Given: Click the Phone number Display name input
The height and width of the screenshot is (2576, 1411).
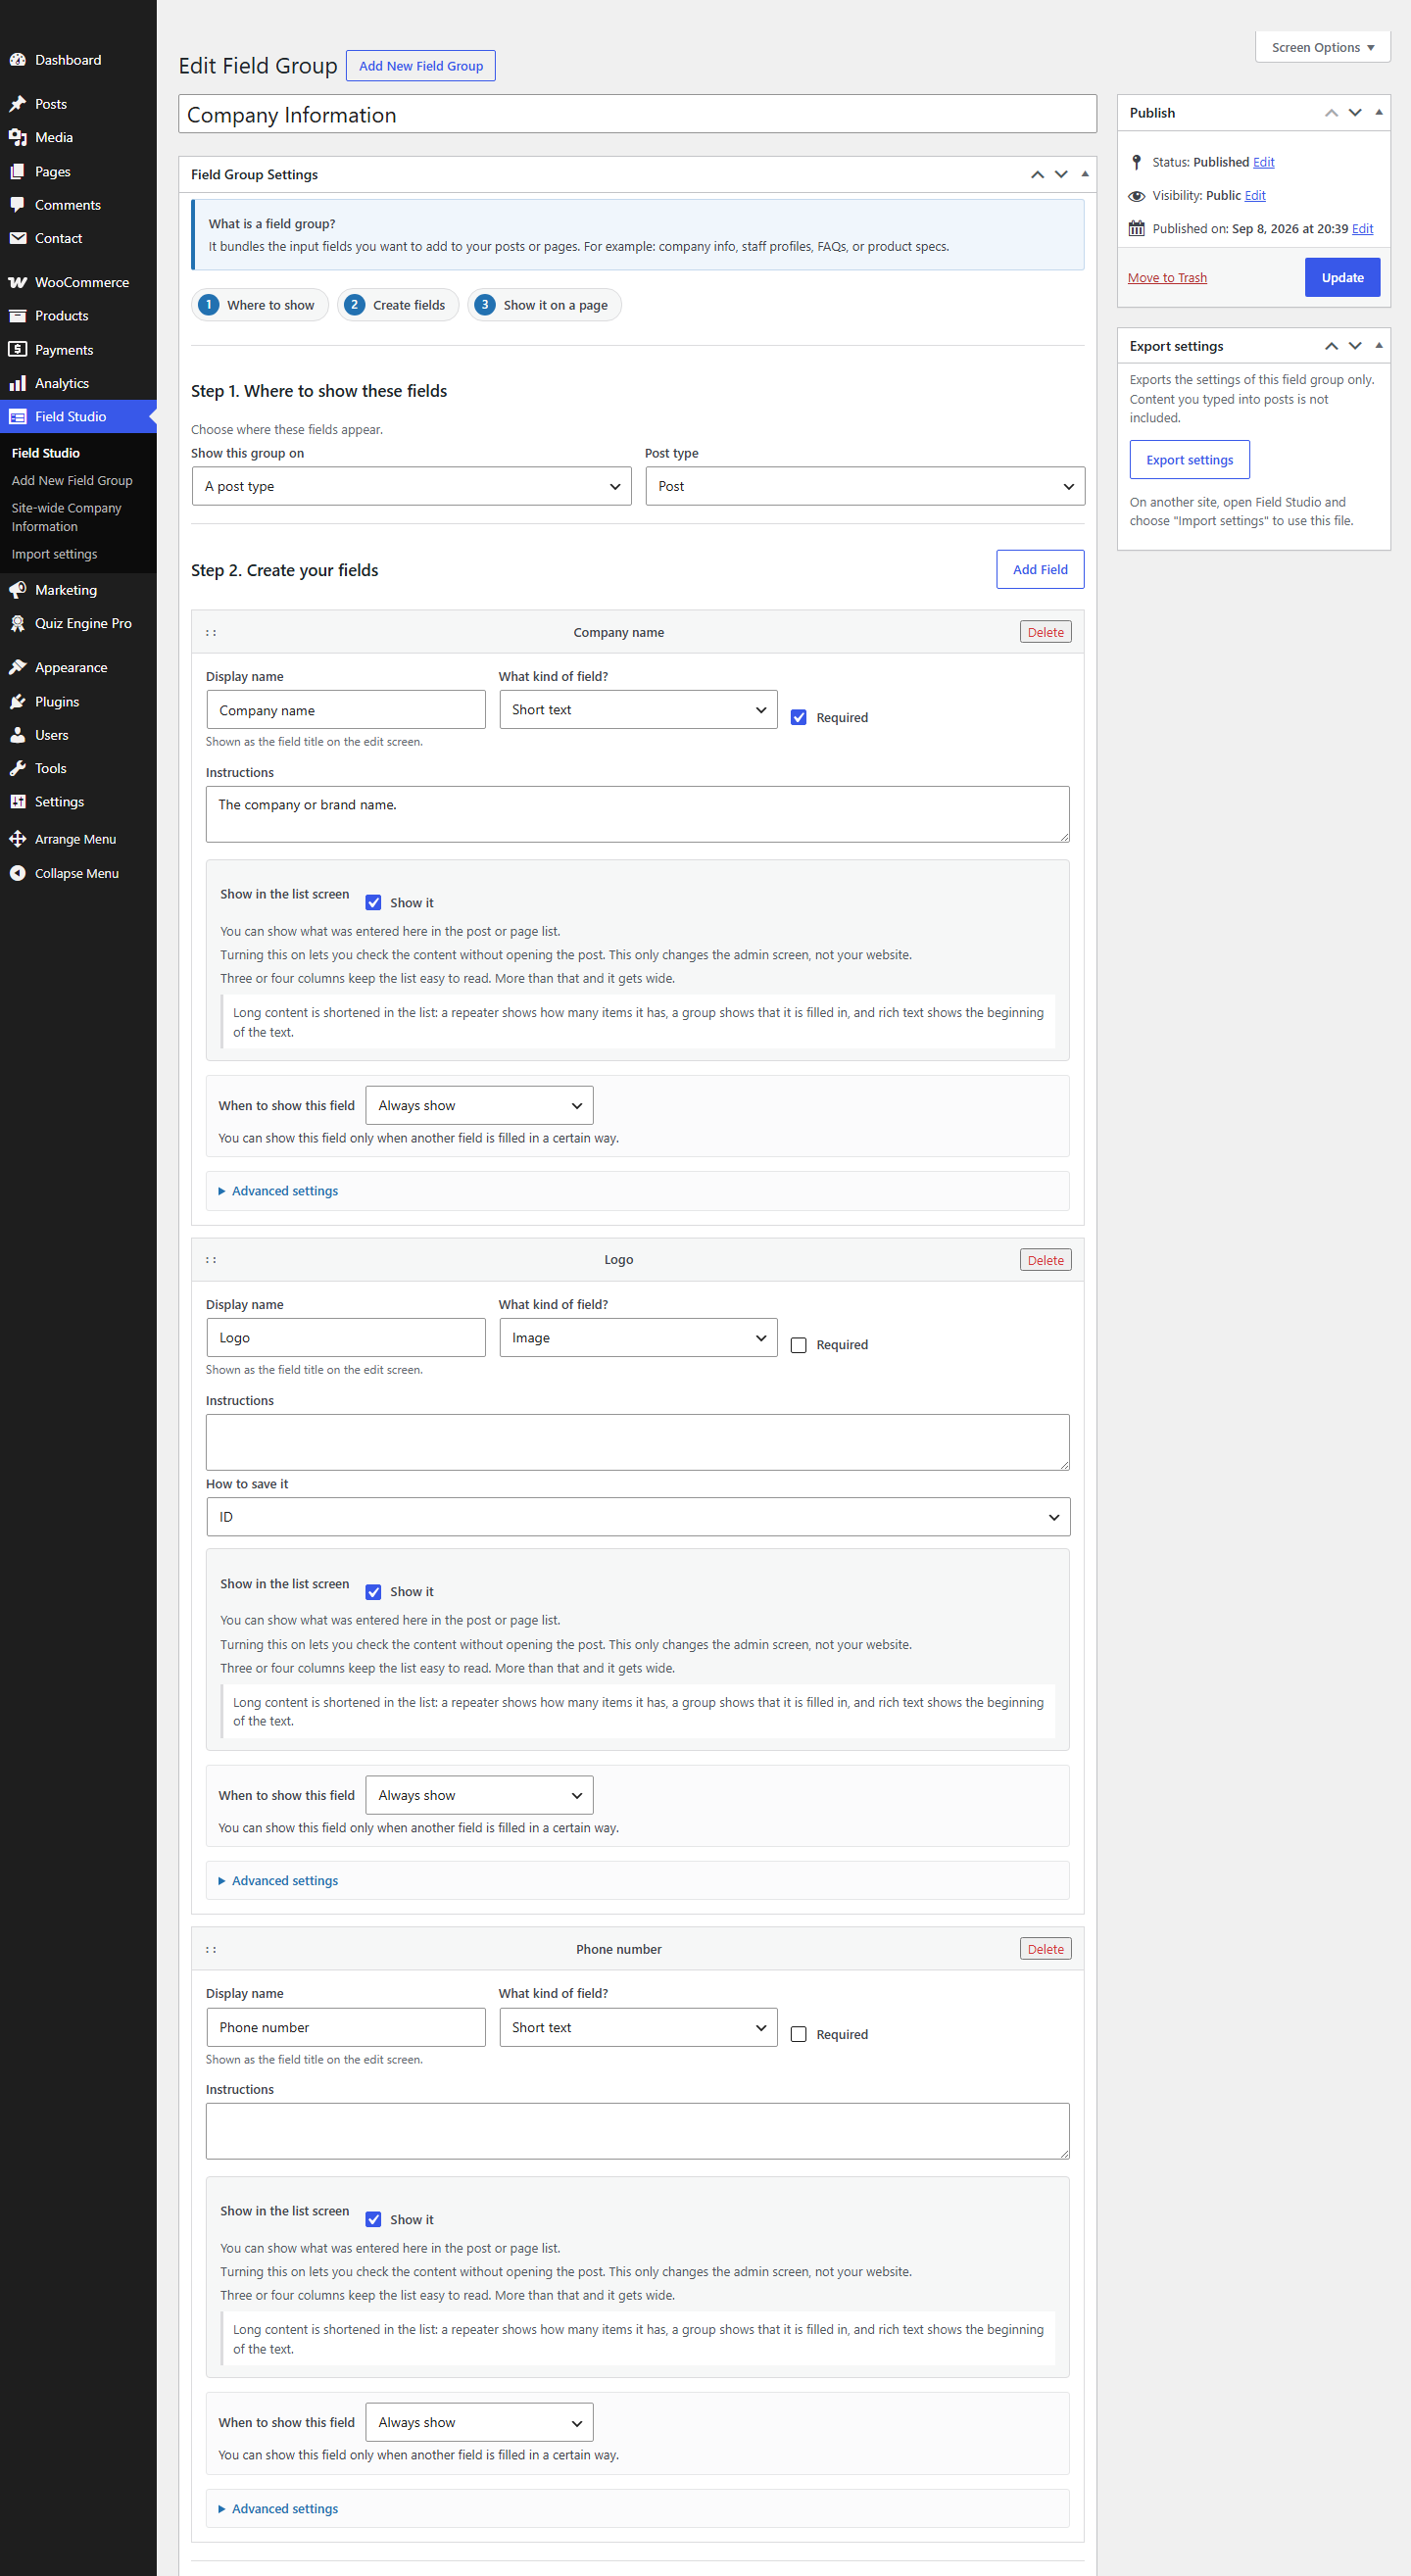Looking at the screenshot, I should 346,2027.
